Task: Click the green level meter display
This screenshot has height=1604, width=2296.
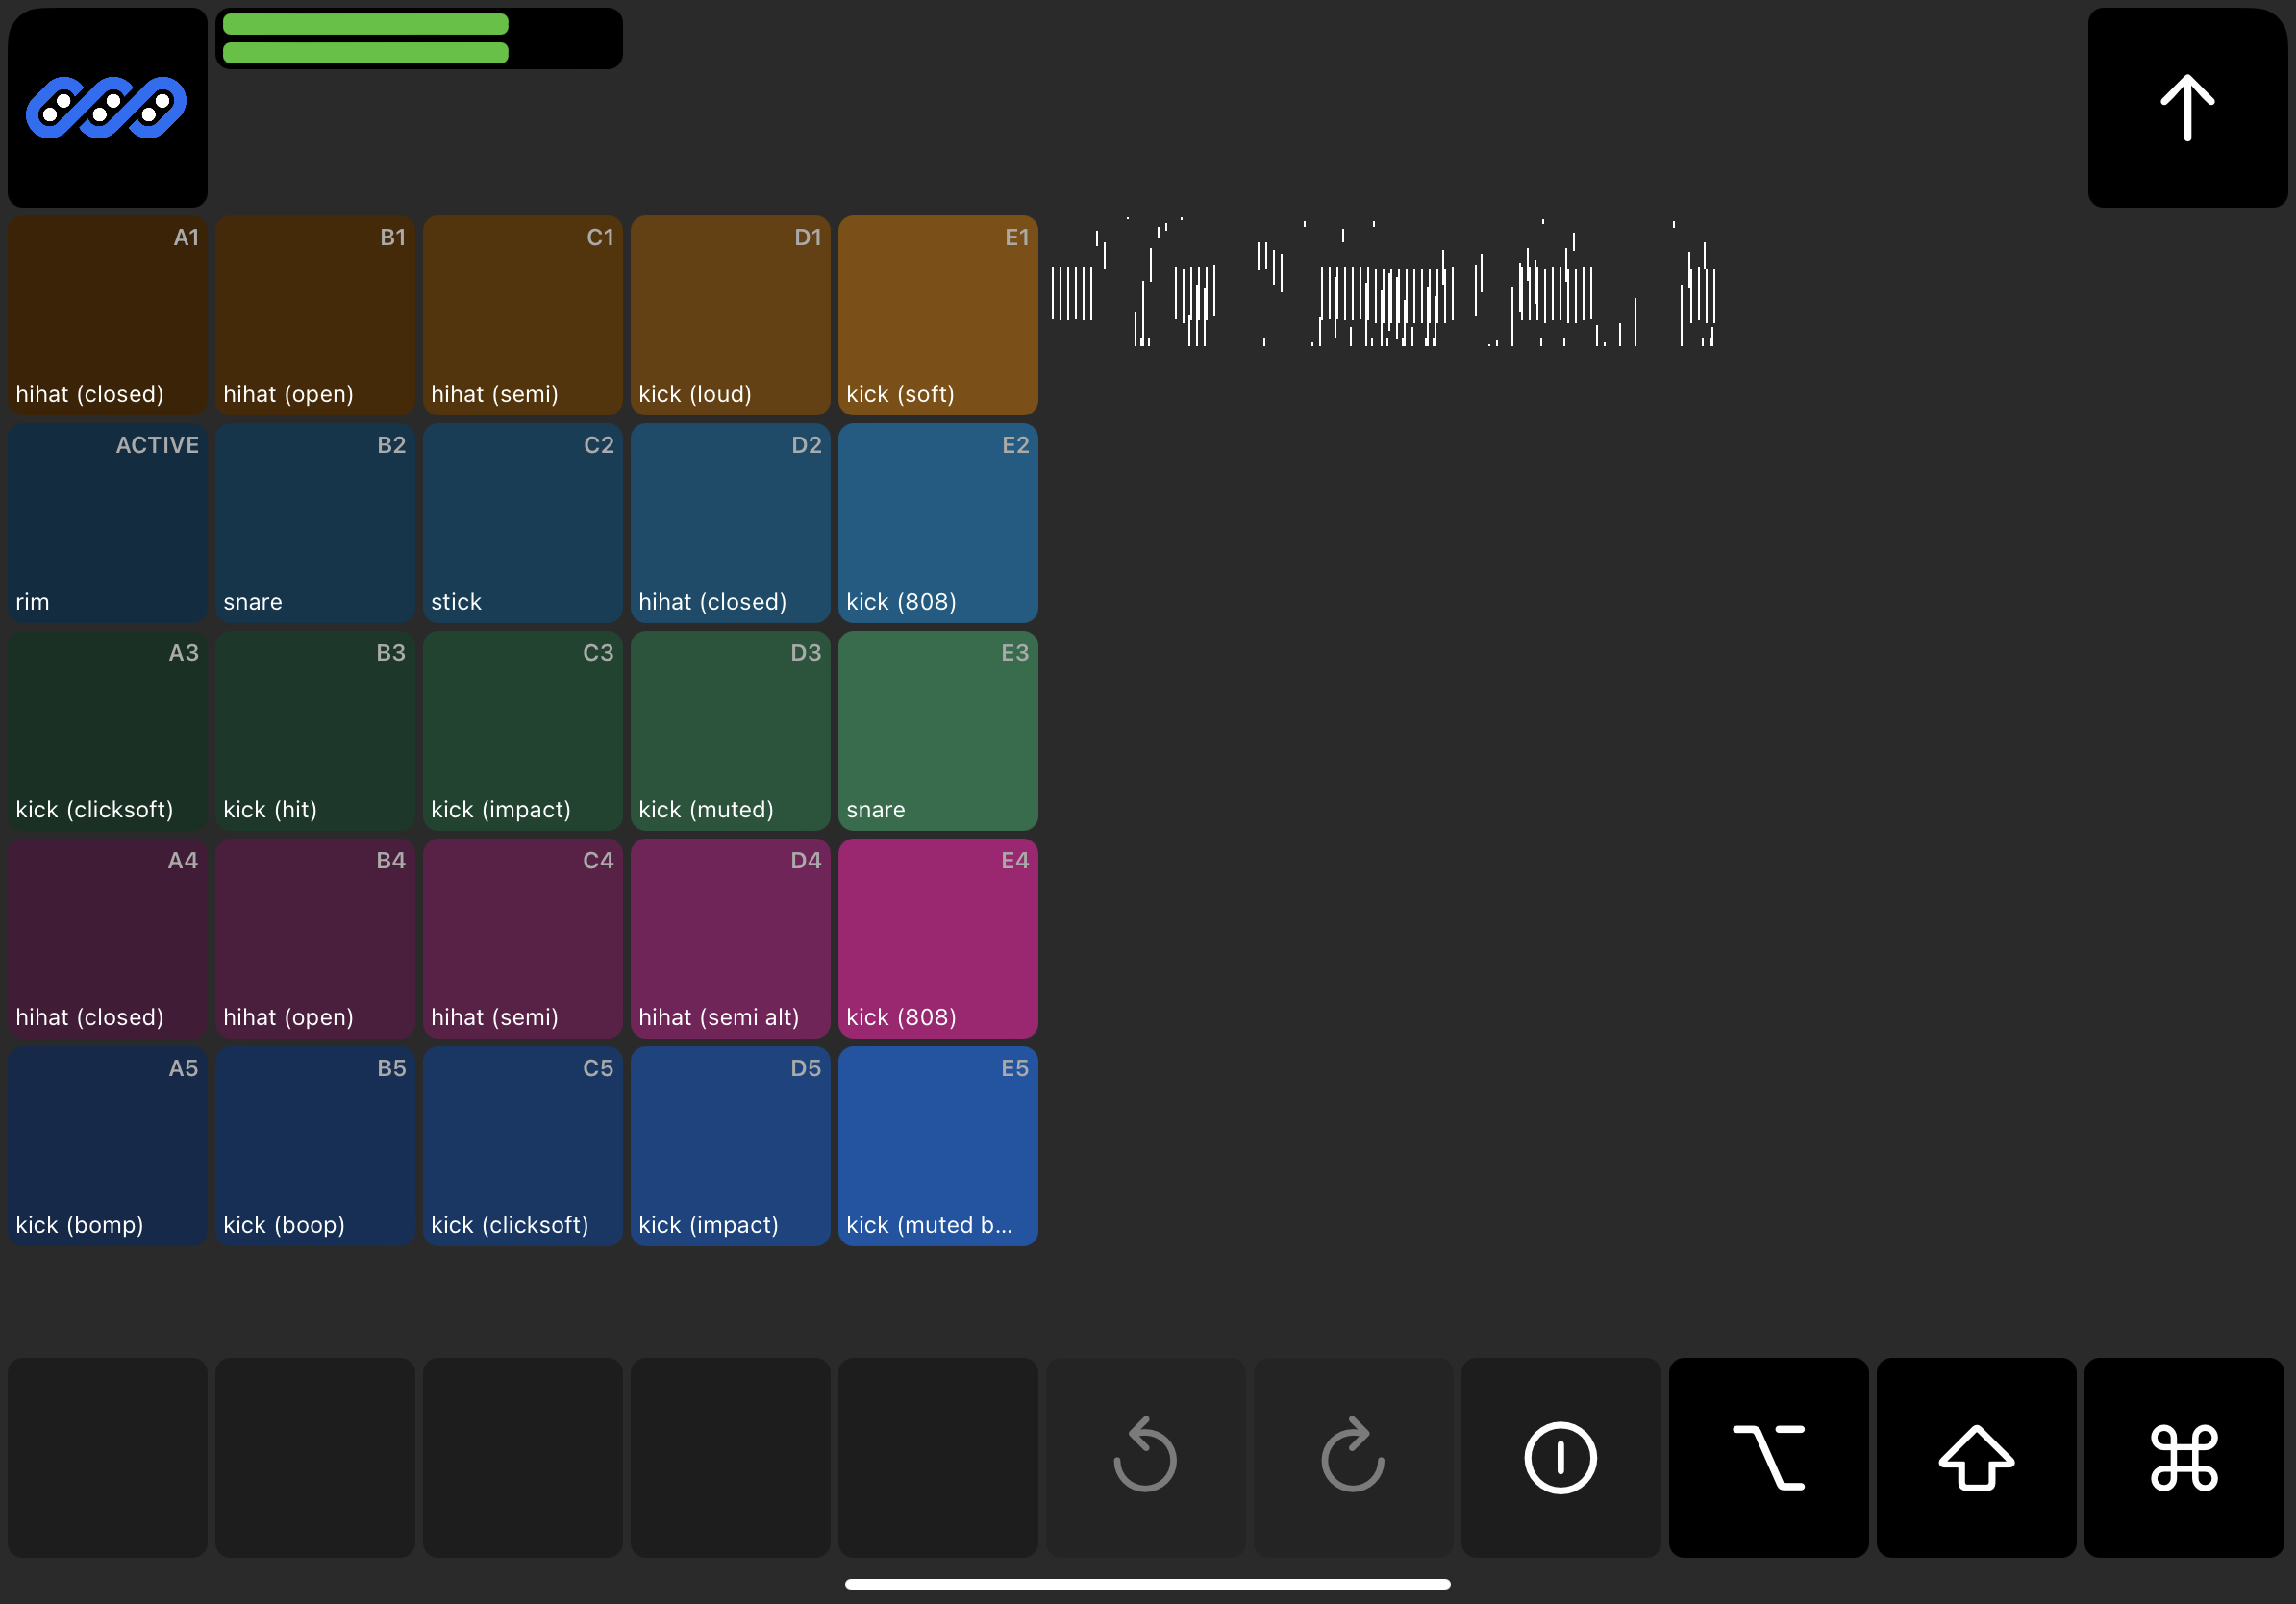Action: click(418, 37)
